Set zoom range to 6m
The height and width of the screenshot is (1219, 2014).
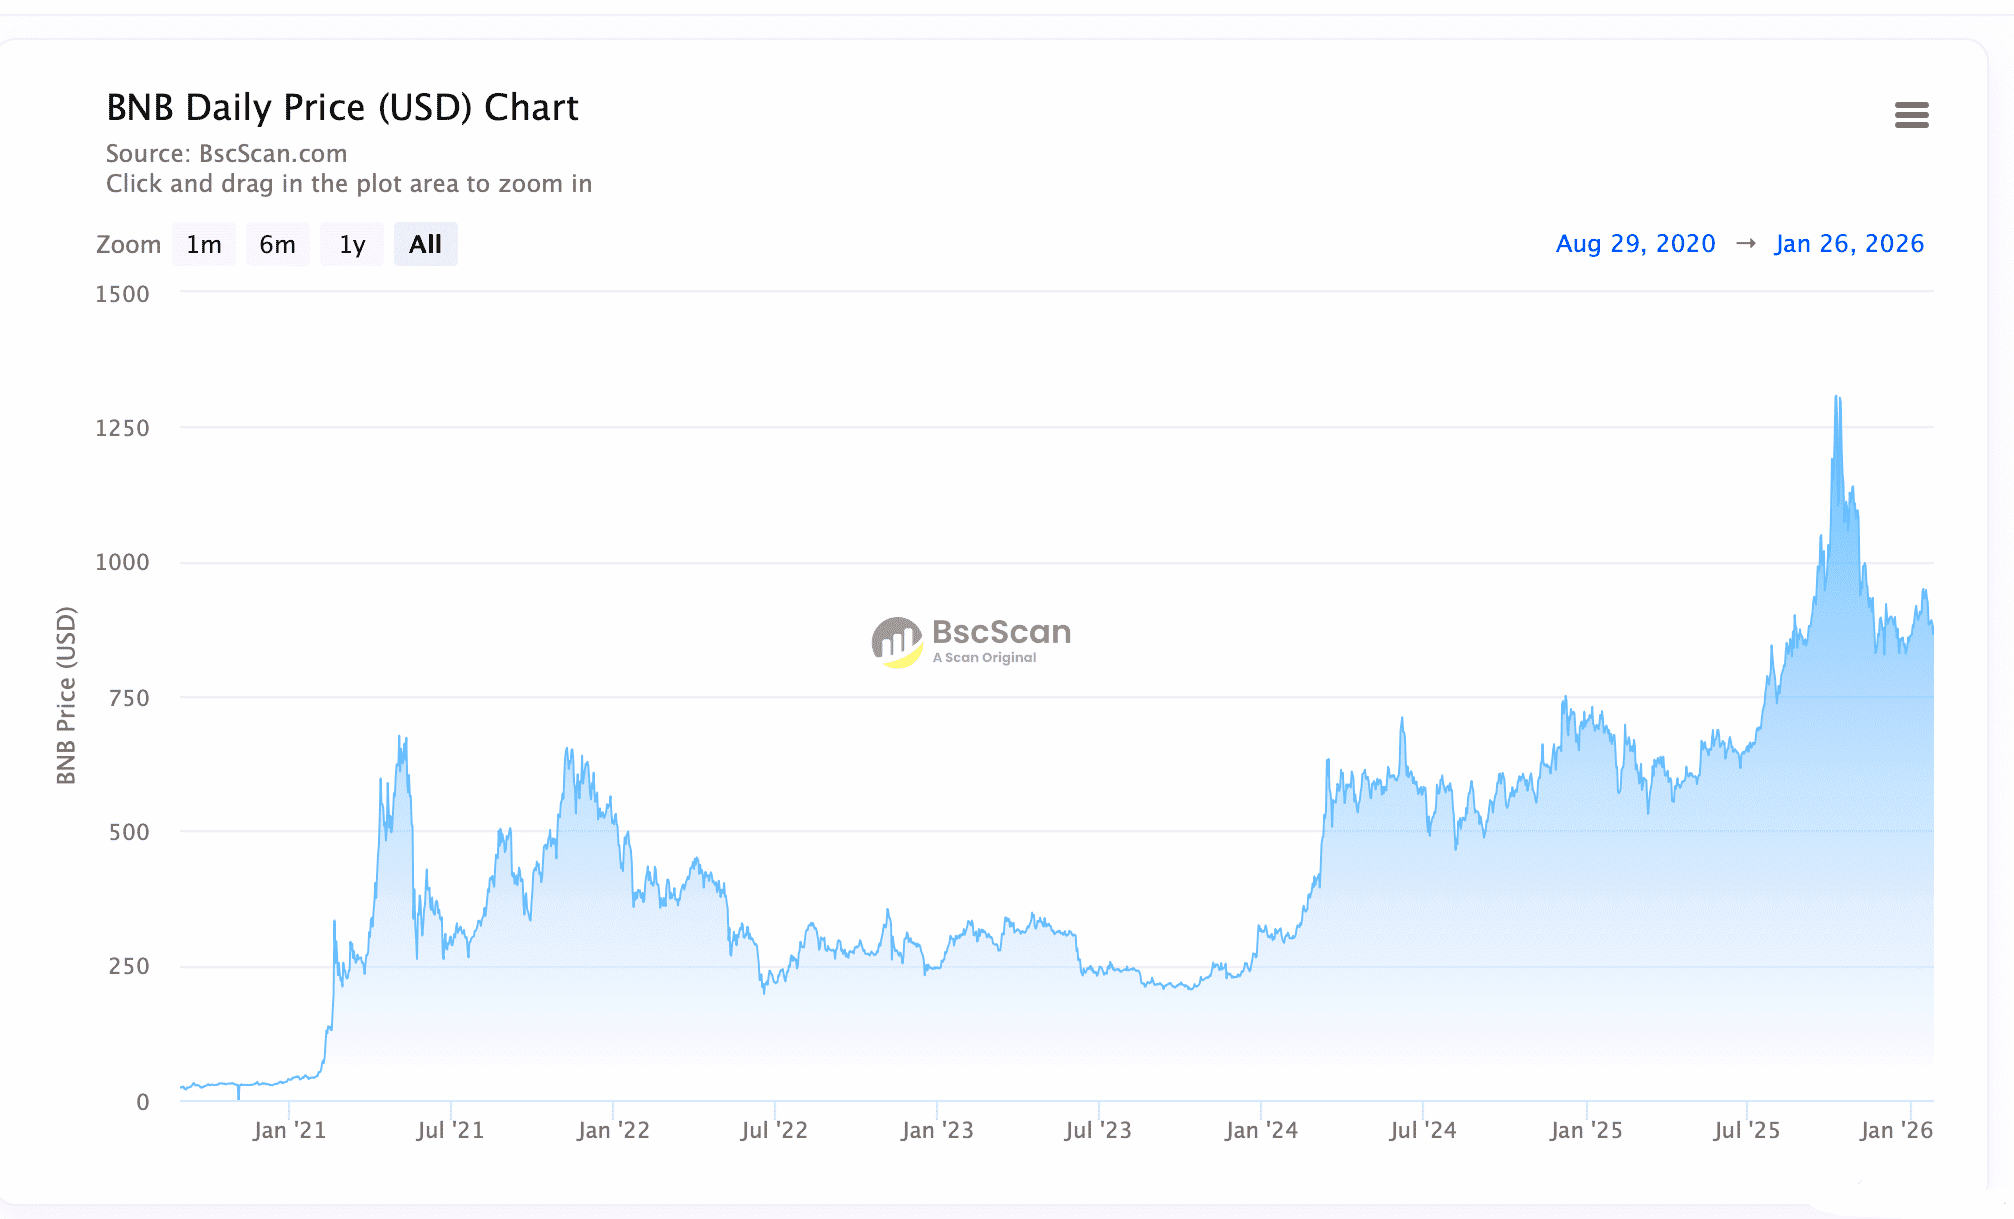coord(277,245)
